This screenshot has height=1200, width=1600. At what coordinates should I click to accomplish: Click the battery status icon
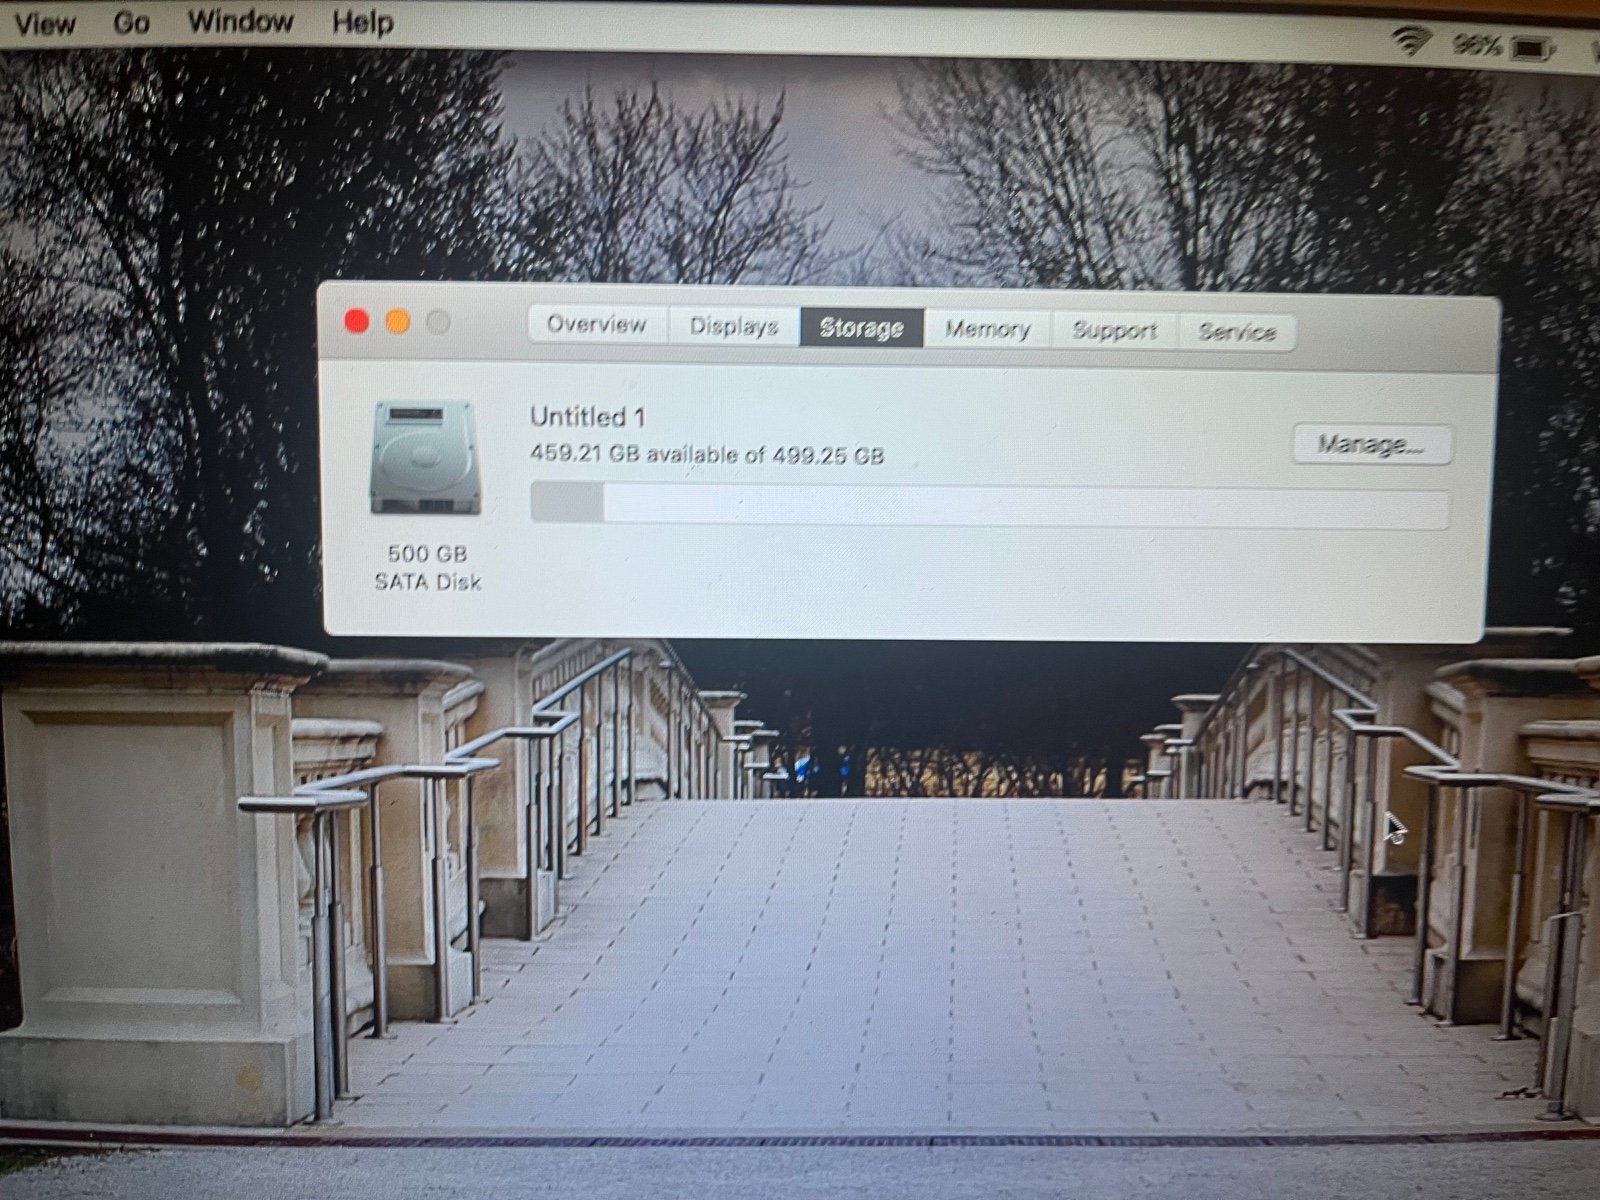coord(1533,47)
